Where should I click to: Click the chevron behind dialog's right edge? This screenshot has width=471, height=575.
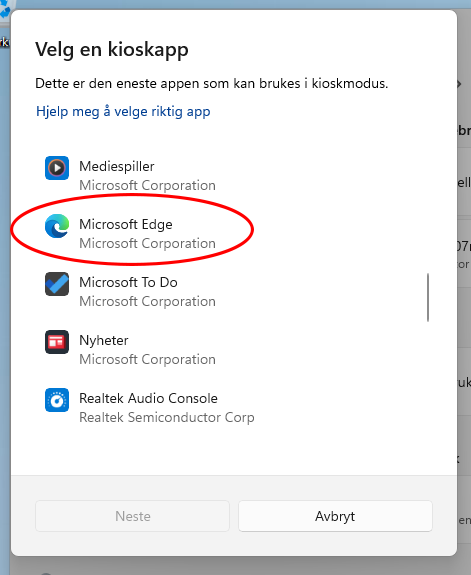tap(459, 84)
